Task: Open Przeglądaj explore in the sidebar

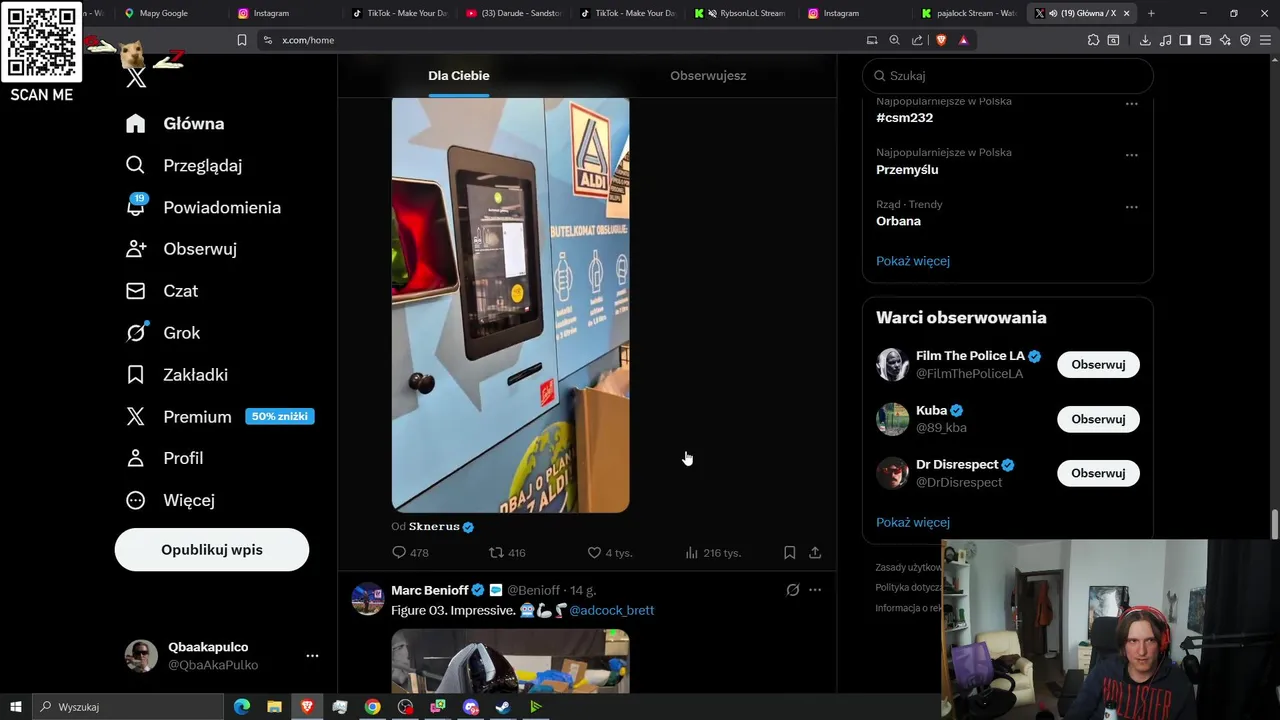Action: coord(184,165)
